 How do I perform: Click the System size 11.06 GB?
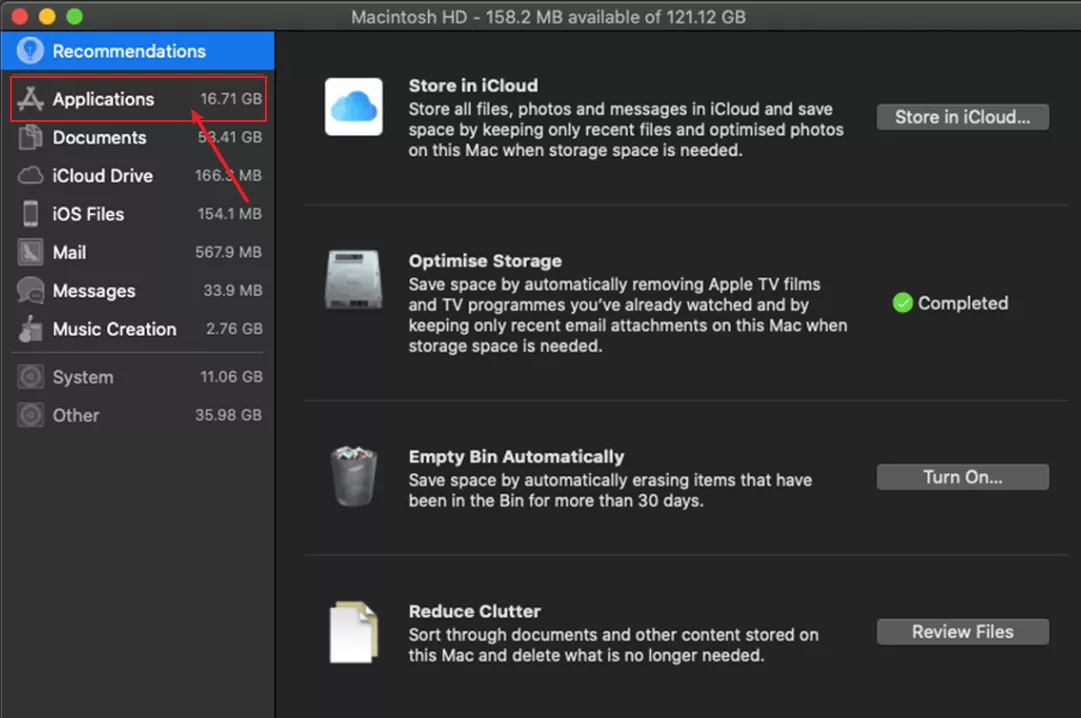point(231,377)
